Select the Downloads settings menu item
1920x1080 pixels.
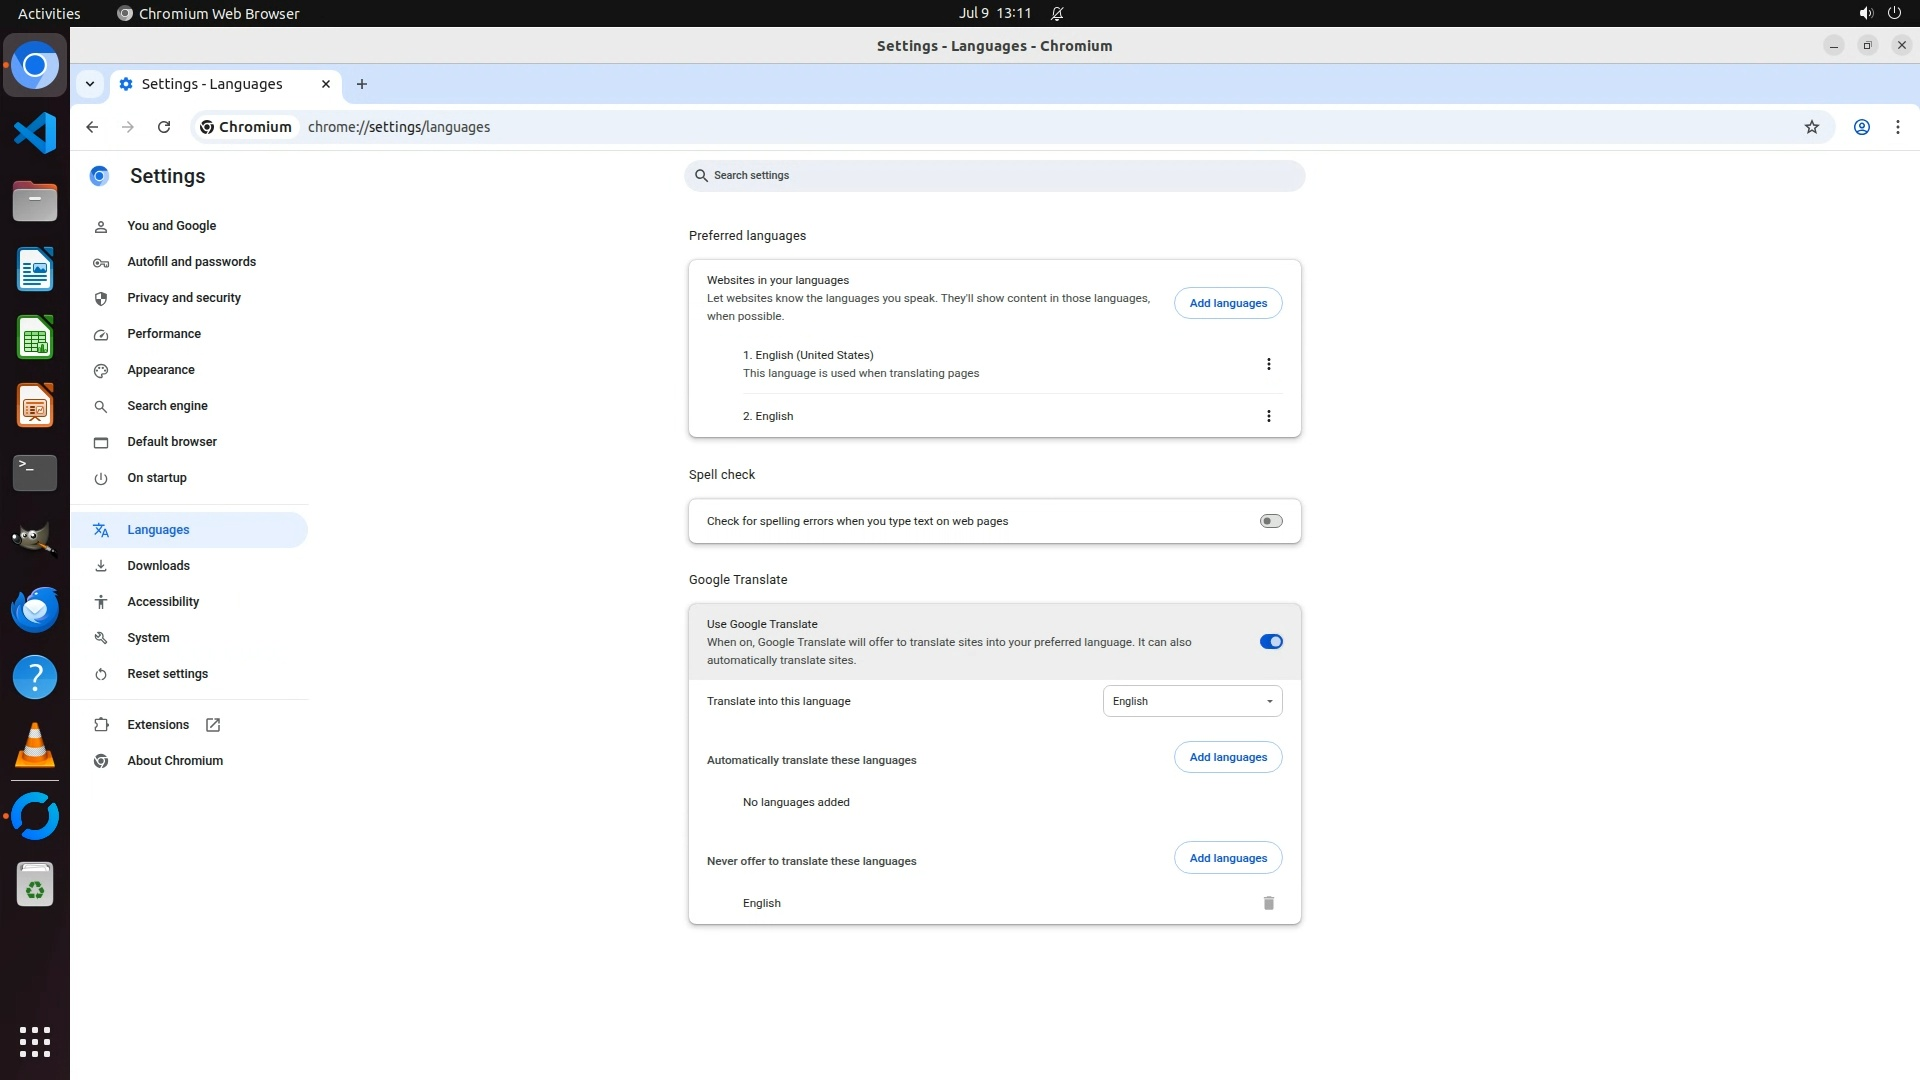[158, 566]
